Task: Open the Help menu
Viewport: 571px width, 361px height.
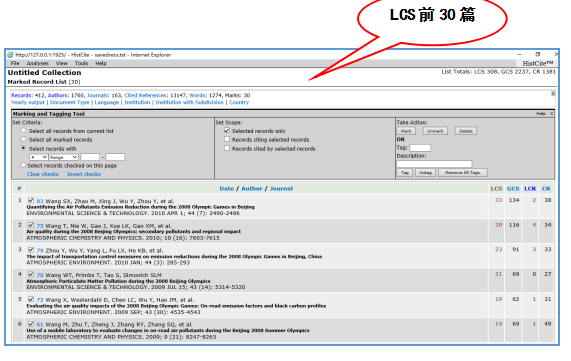Action: [x=101, y=63]
